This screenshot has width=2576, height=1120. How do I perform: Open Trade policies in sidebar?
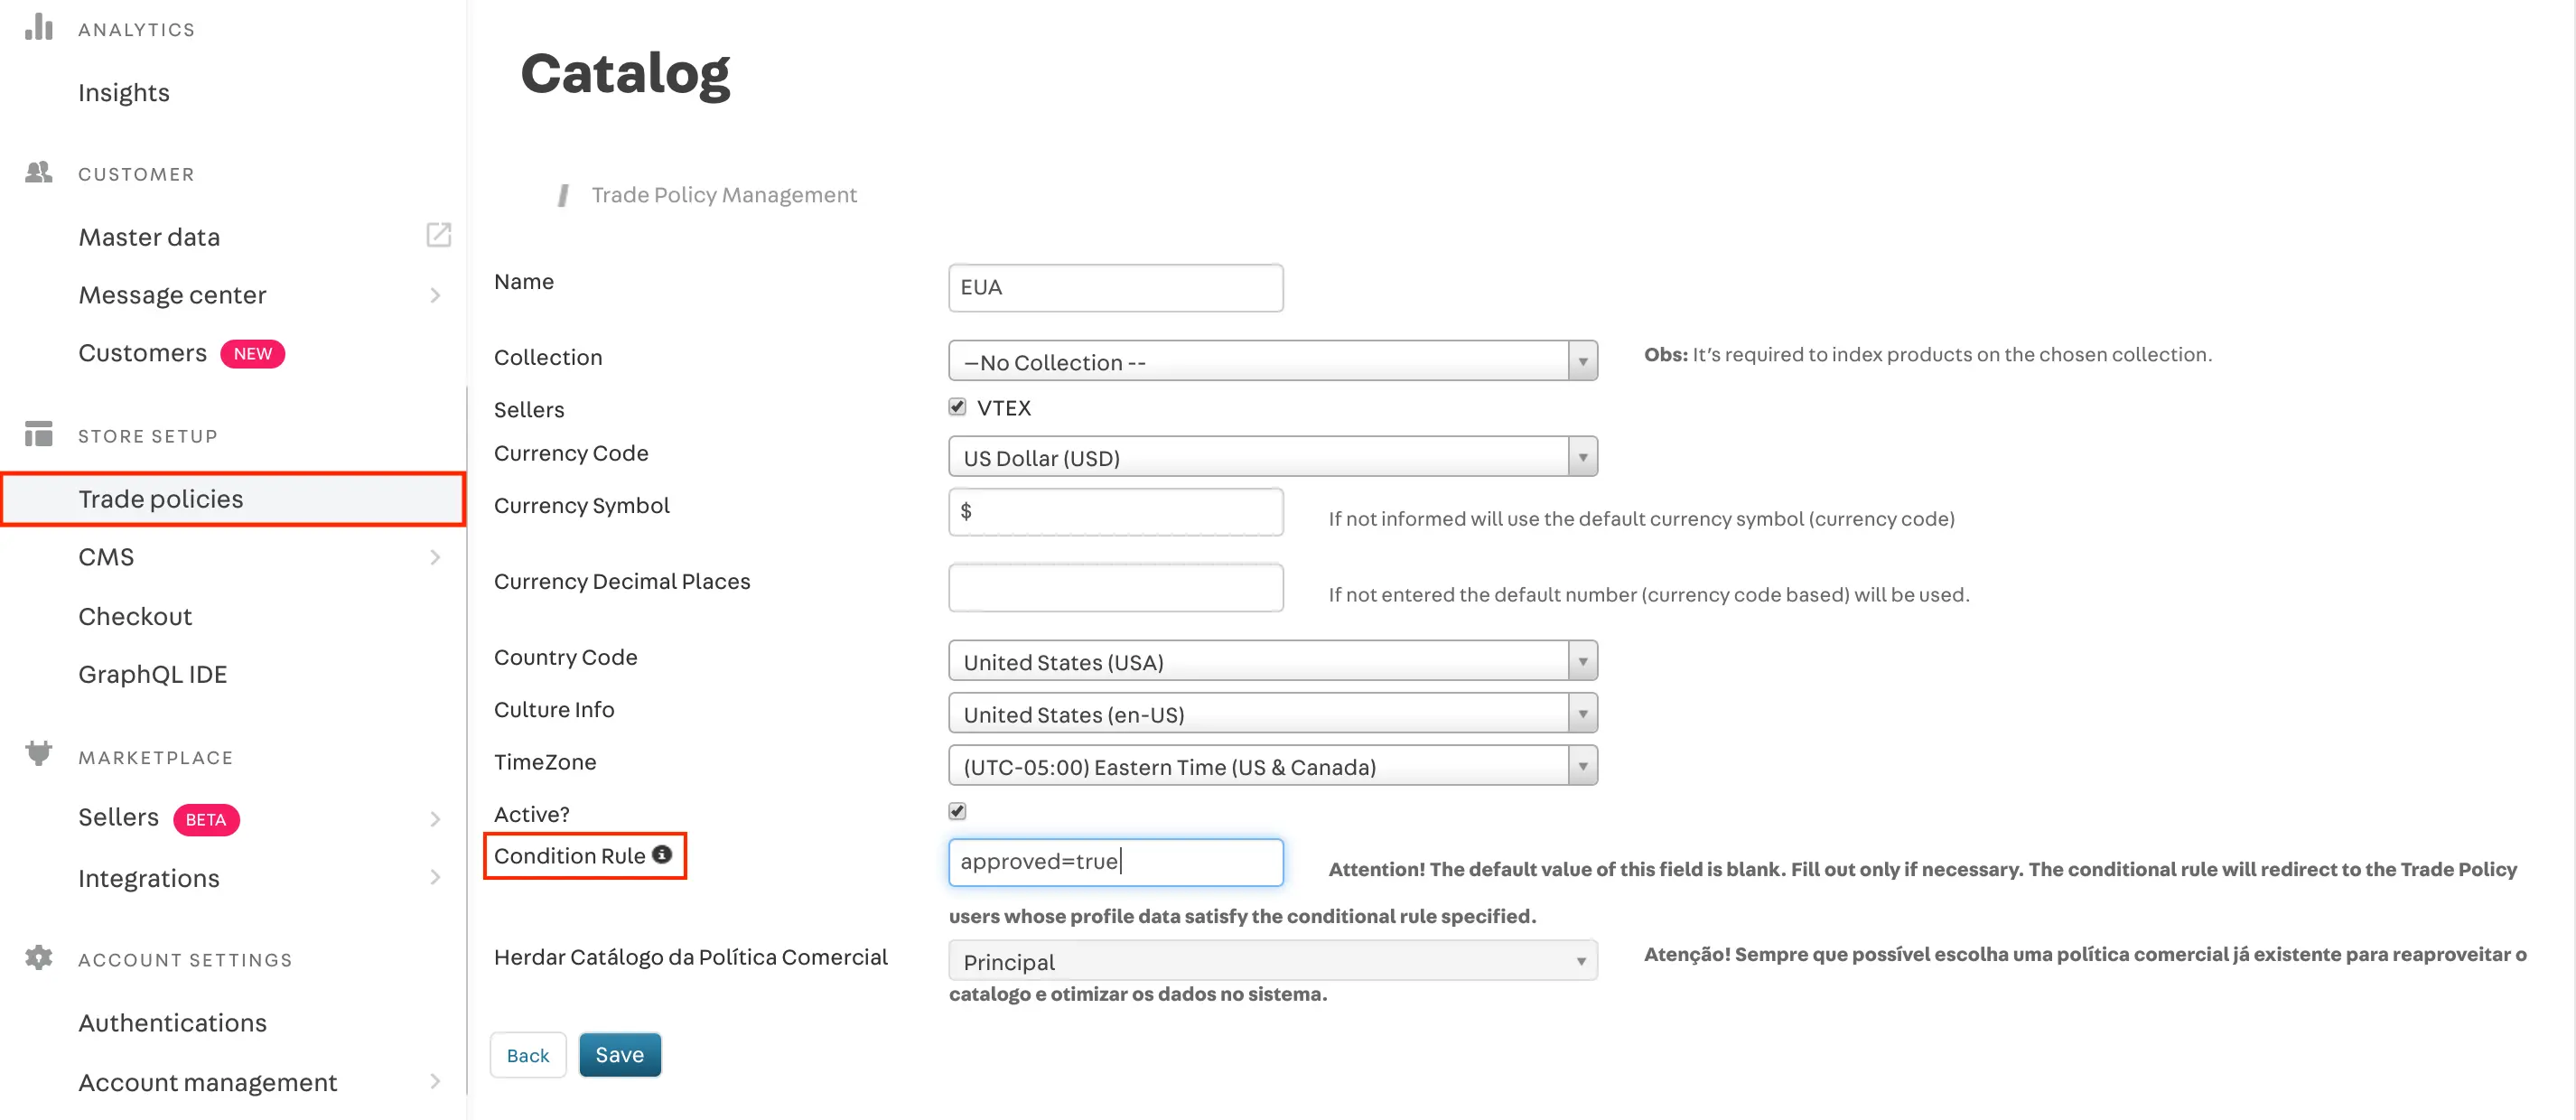[161, 499]
